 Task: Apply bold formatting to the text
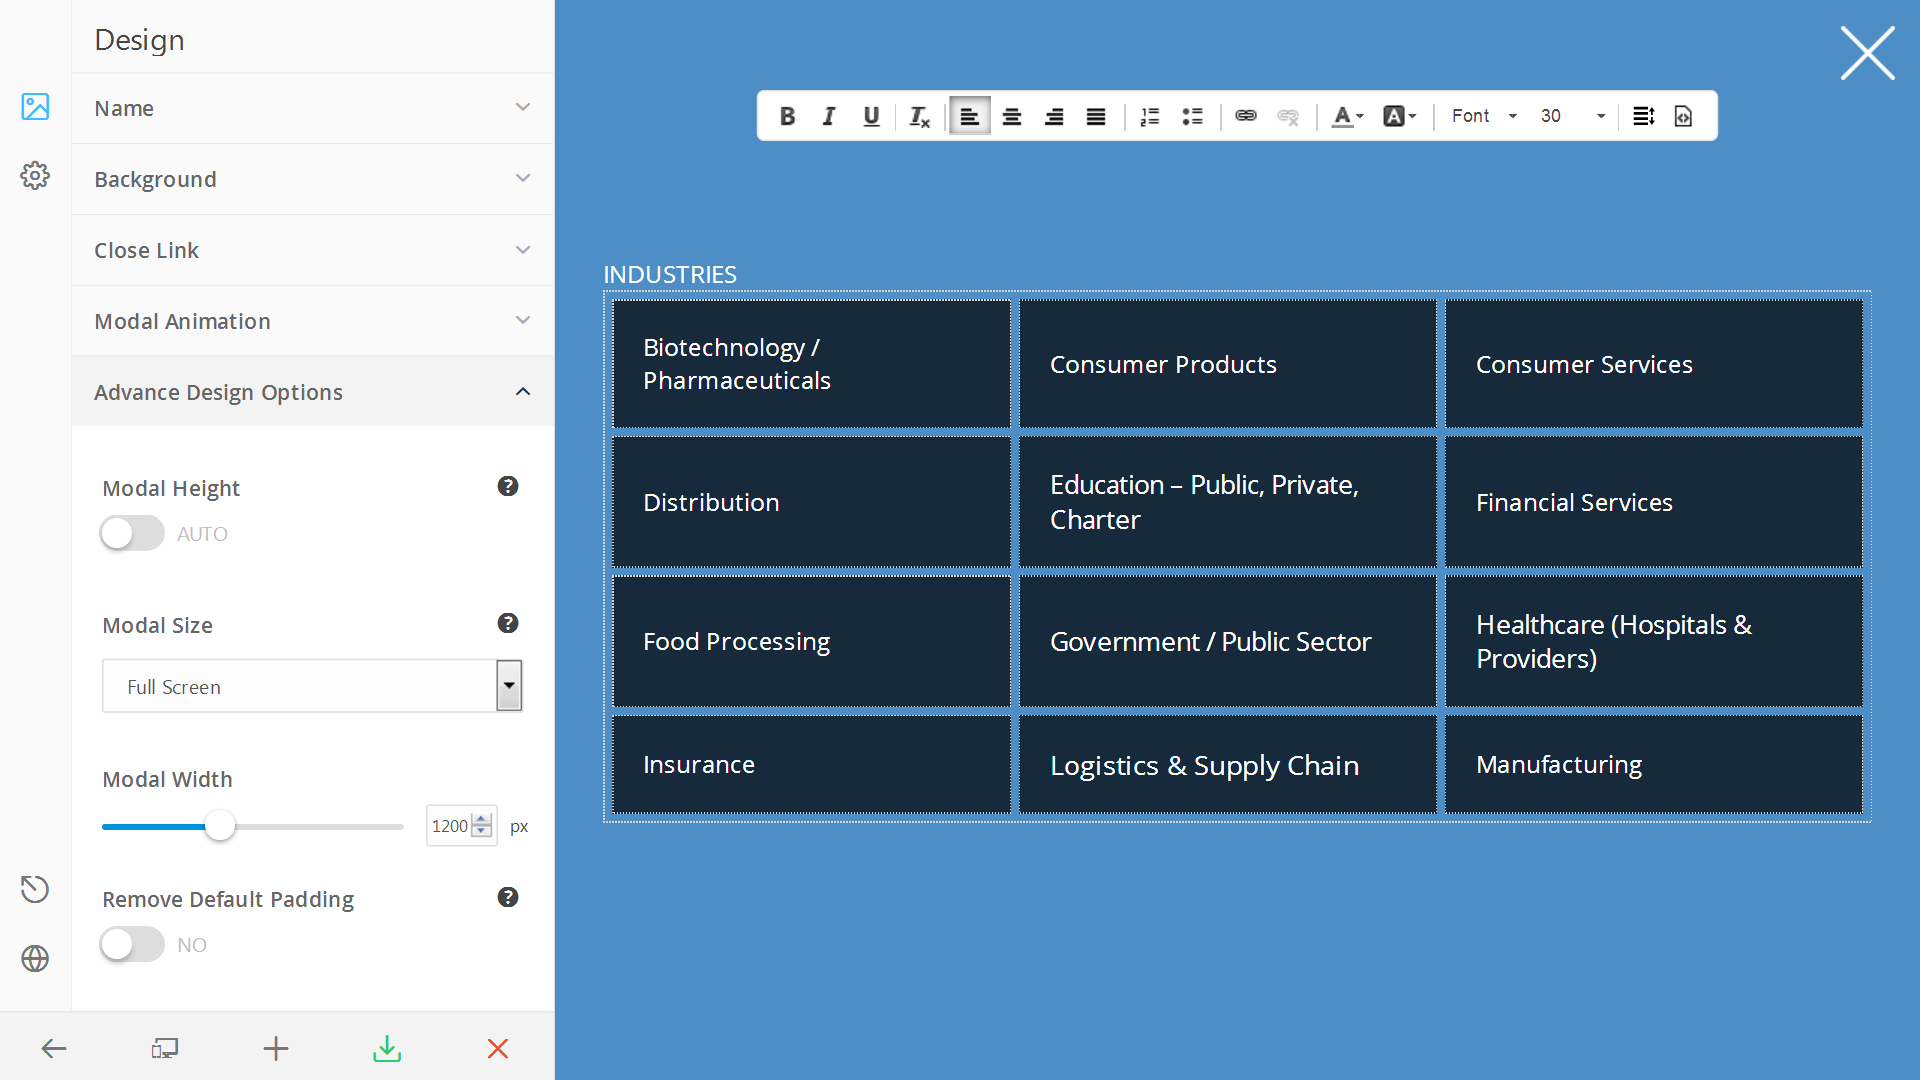pos(787,116)
